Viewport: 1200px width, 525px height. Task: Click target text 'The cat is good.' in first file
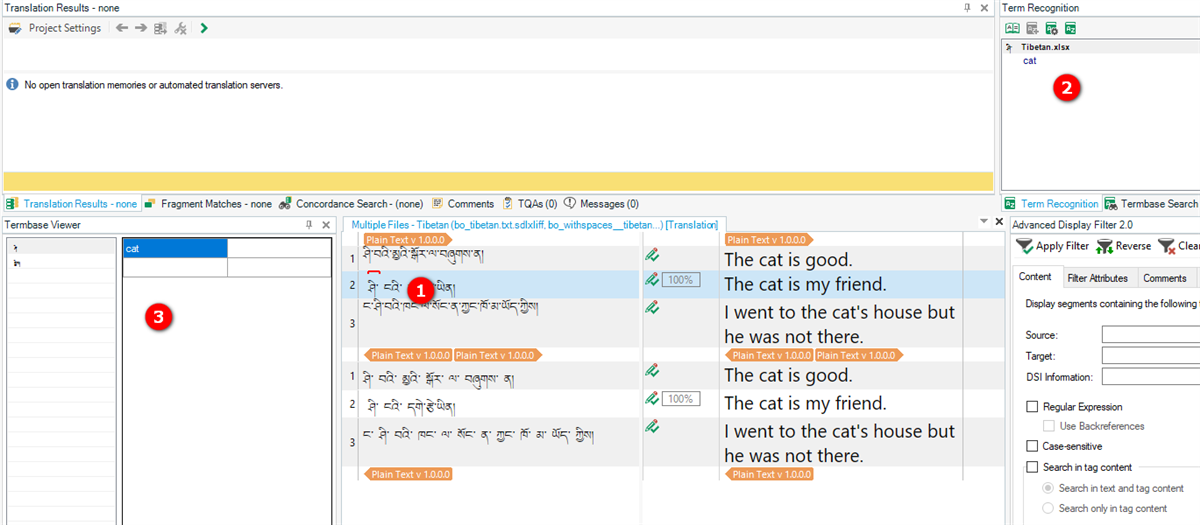[788, 259]
